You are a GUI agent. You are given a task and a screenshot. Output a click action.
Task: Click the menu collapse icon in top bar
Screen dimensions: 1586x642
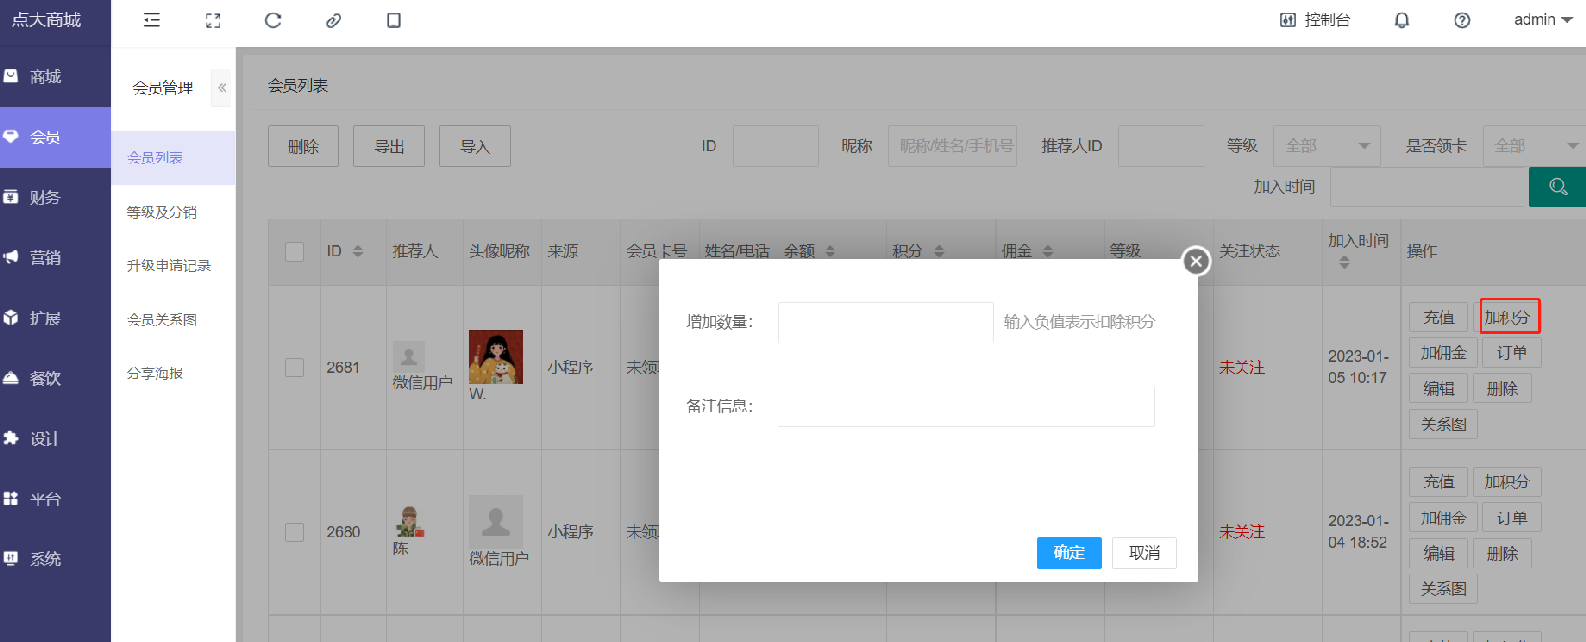point(152,20)
